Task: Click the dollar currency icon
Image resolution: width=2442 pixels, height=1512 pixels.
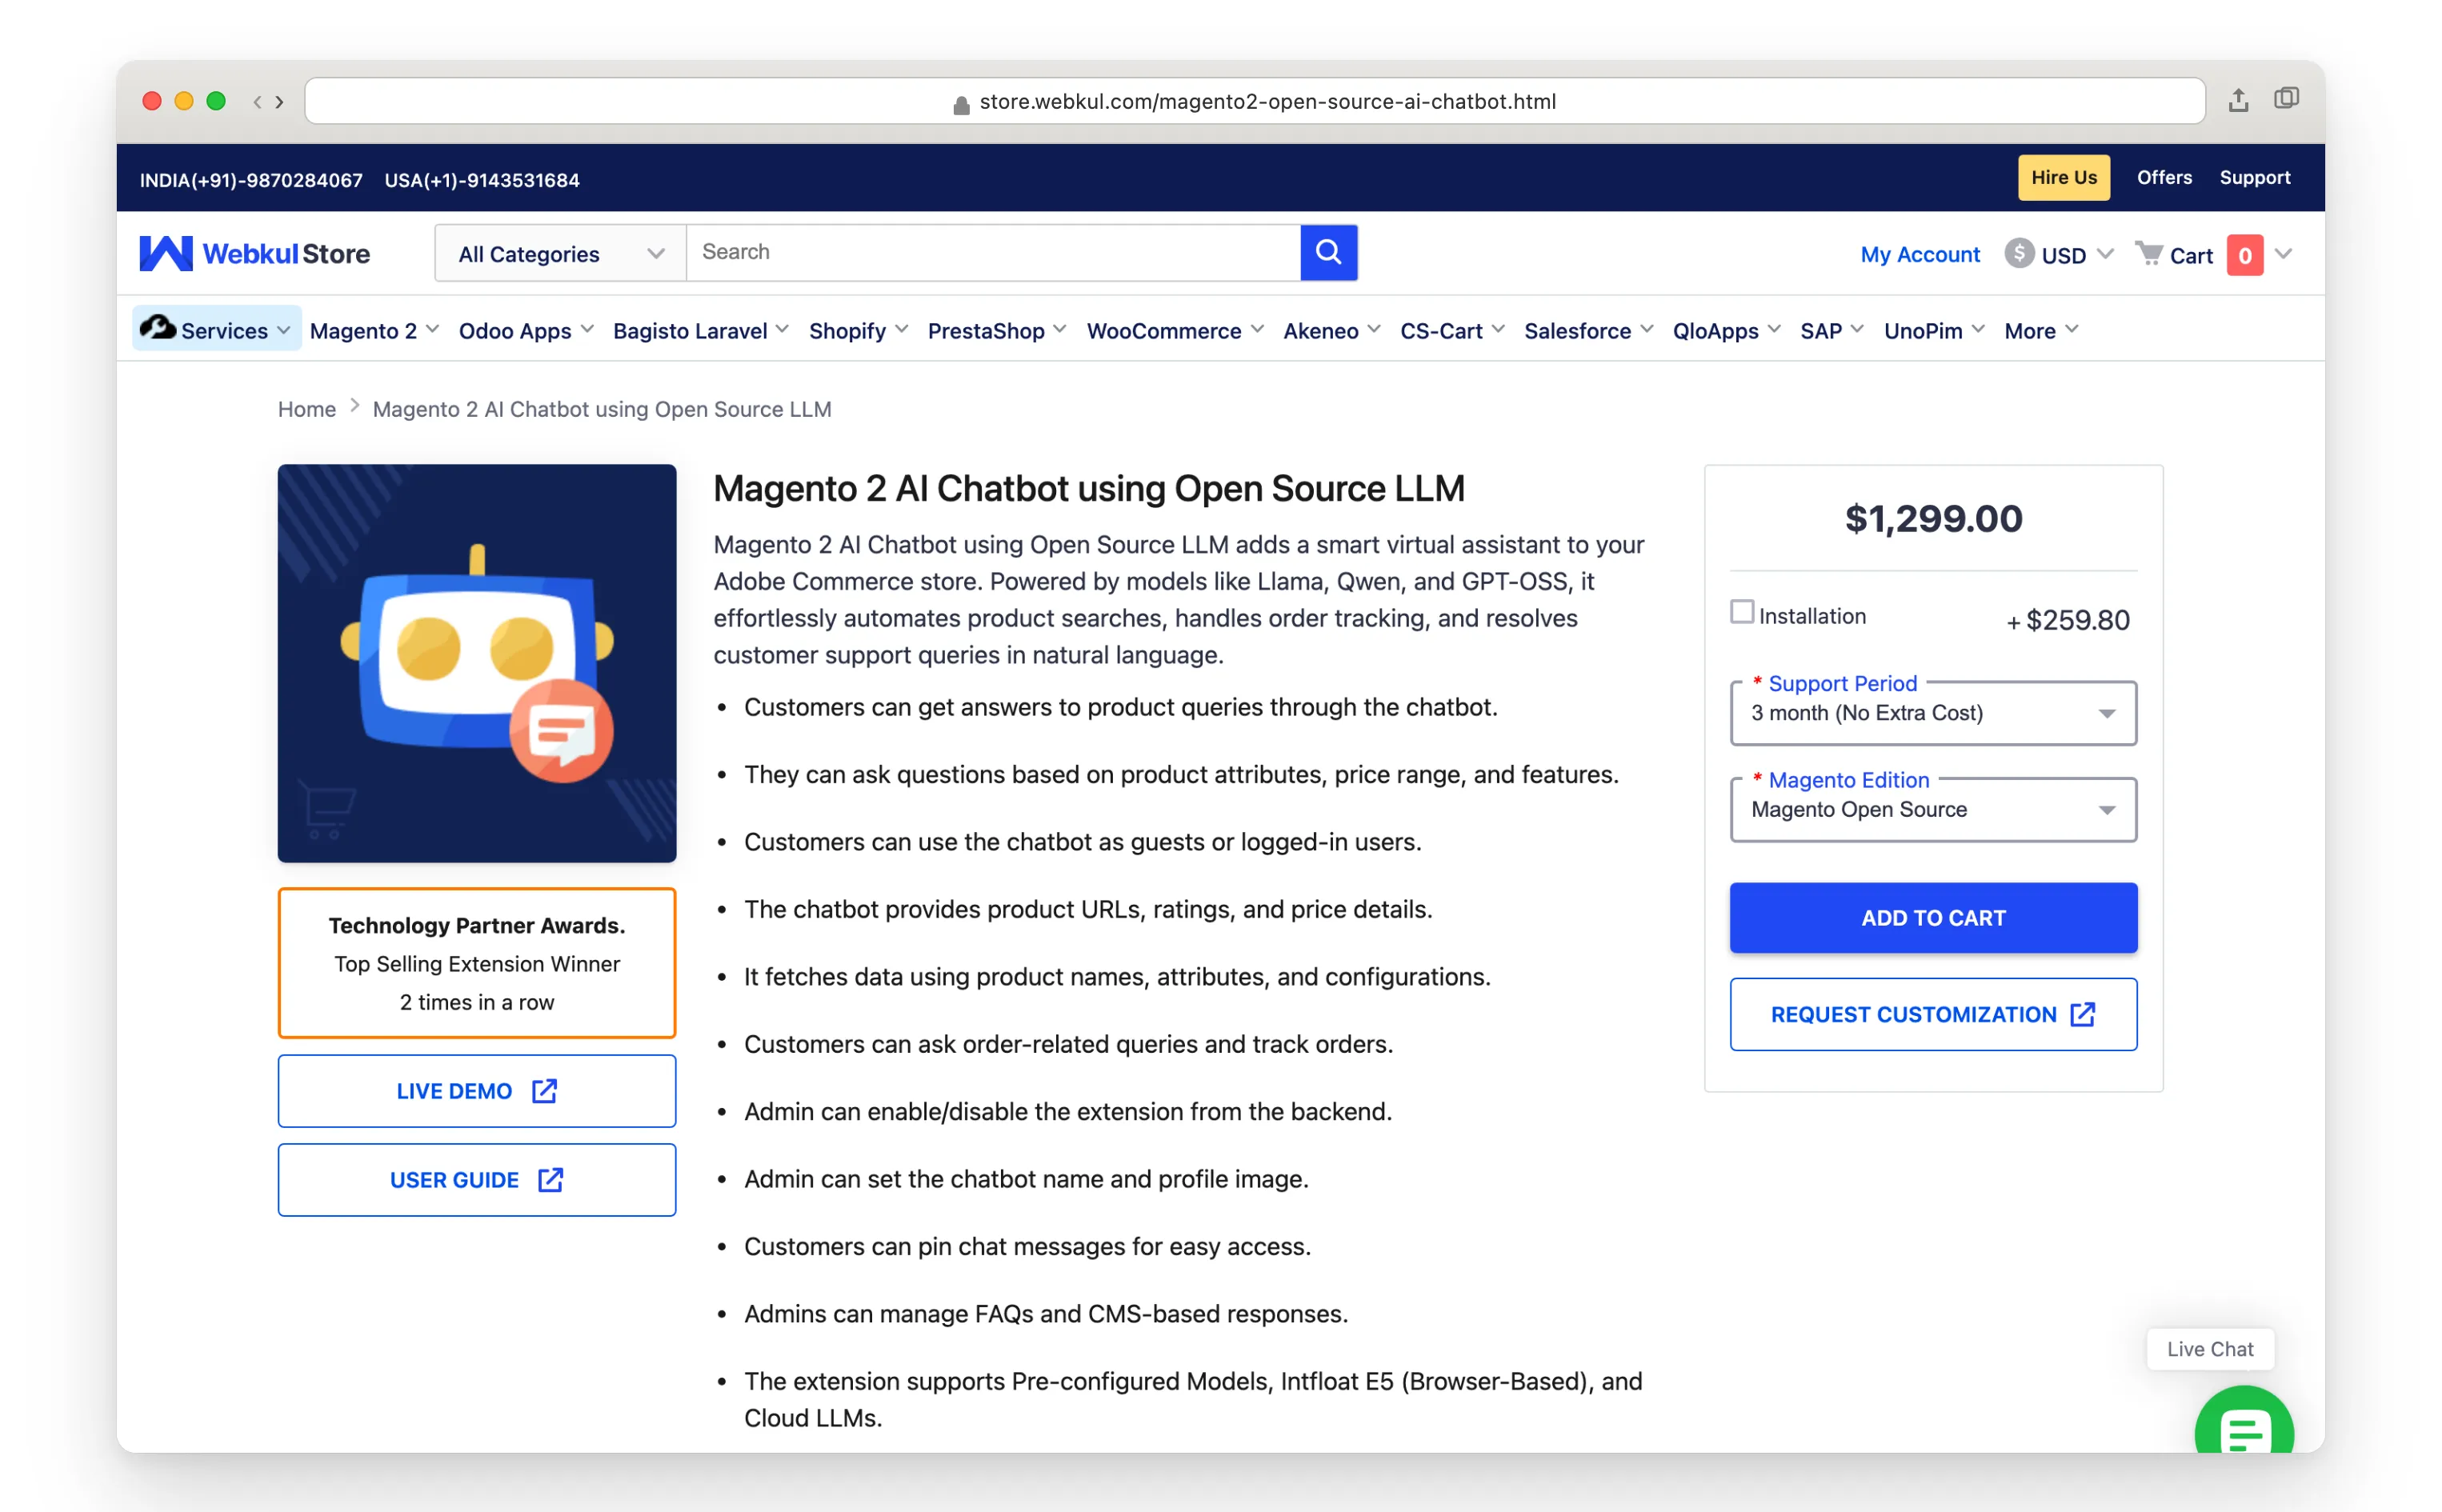Action: point(2018,253)
